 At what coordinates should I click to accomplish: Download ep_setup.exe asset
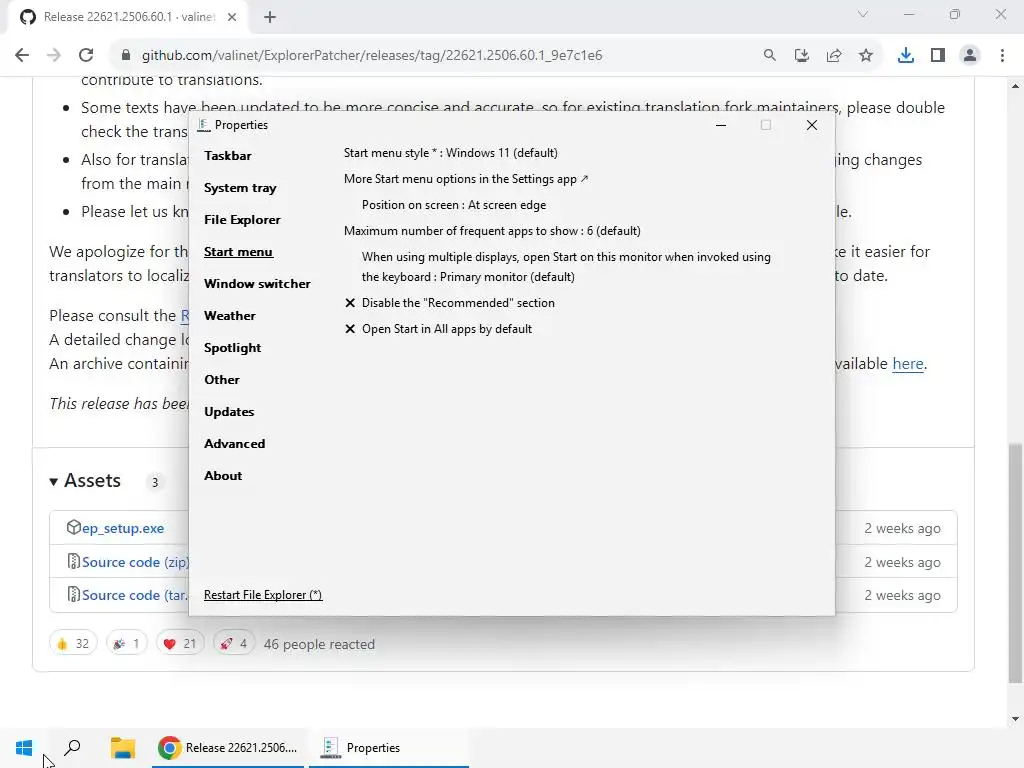(x=123, y=528)
